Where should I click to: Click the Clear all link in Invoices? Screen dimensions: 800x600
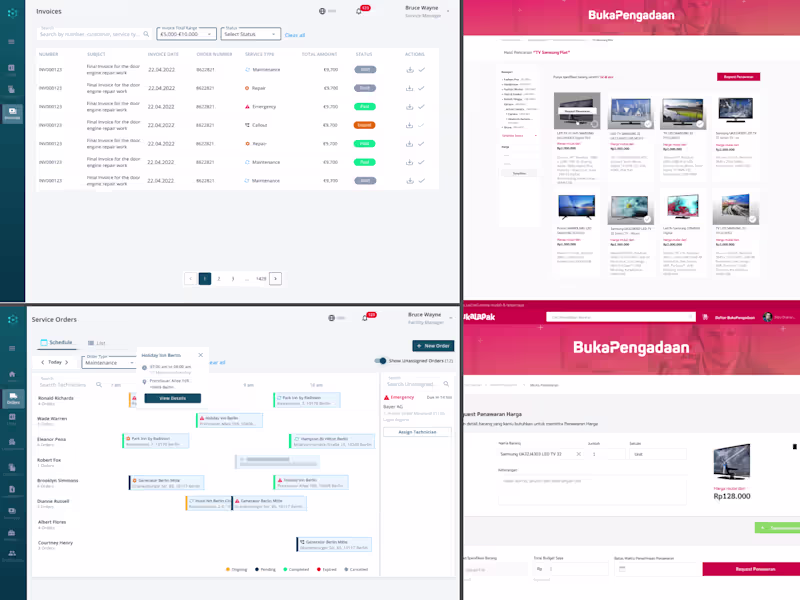295,35
